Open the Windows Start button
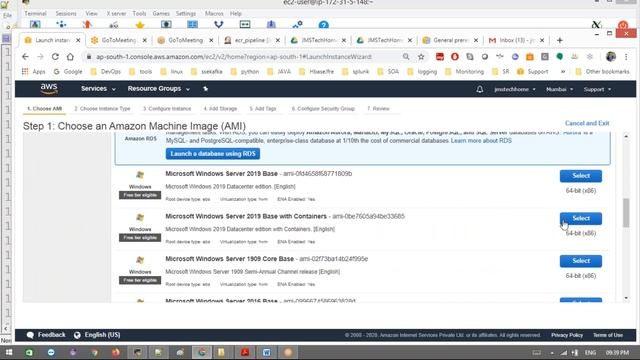 9,352
